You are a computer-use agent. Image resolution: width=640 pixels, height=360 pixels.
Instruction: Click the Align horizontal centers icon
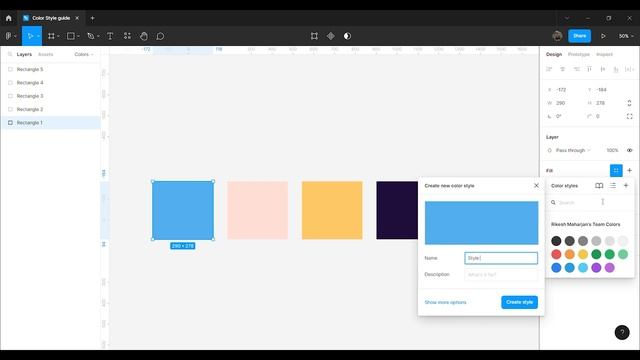coord(562,69)
